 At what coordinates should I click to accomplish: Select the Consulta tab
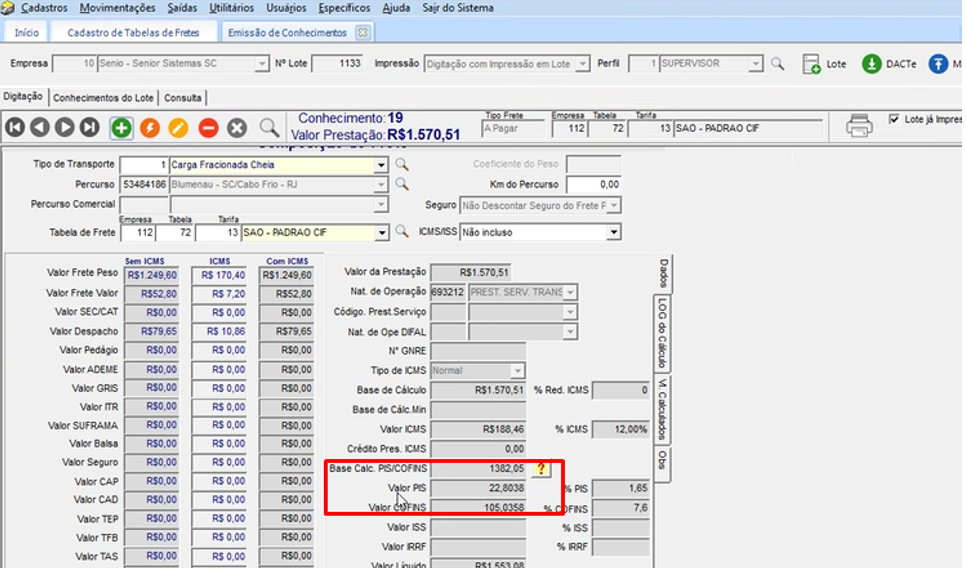pos(182,98)
